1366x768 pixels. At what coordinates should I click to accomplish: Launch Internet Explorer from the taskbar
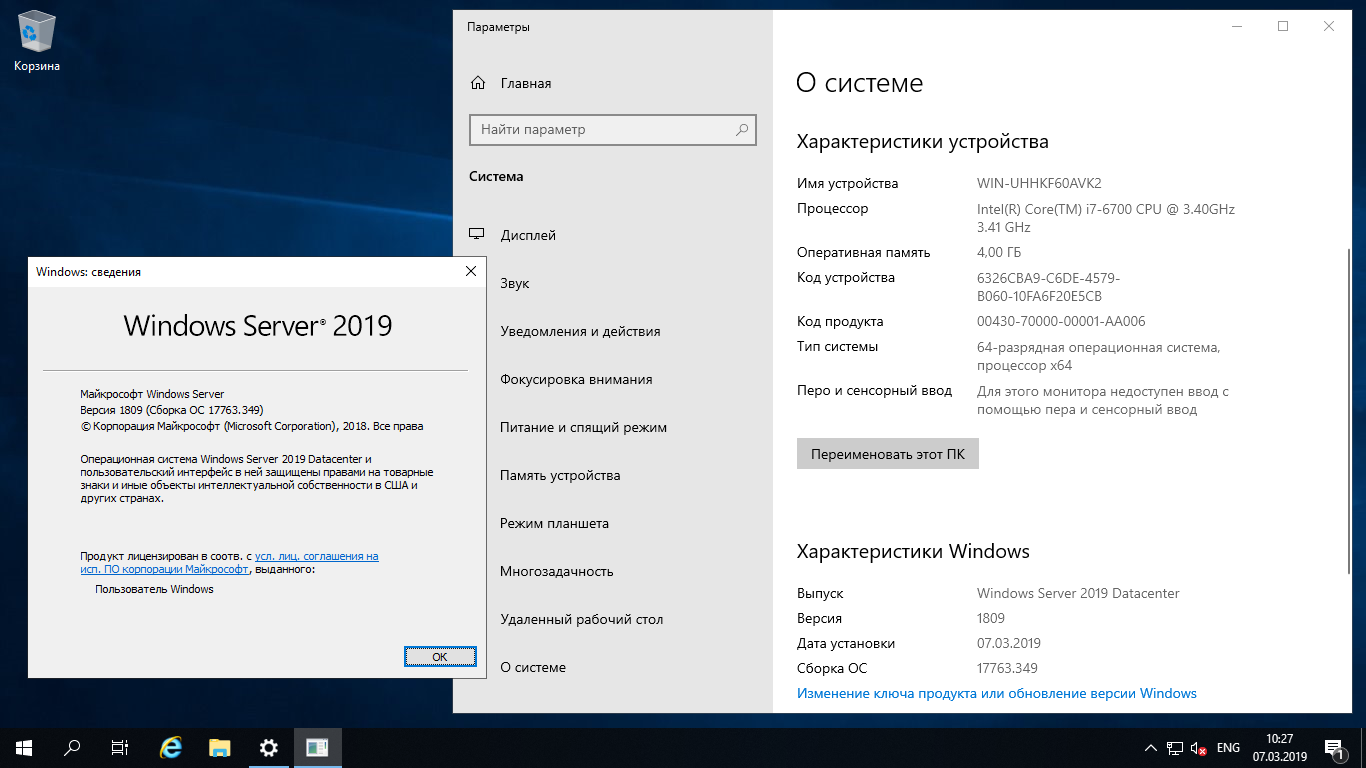tap(172, 747)
